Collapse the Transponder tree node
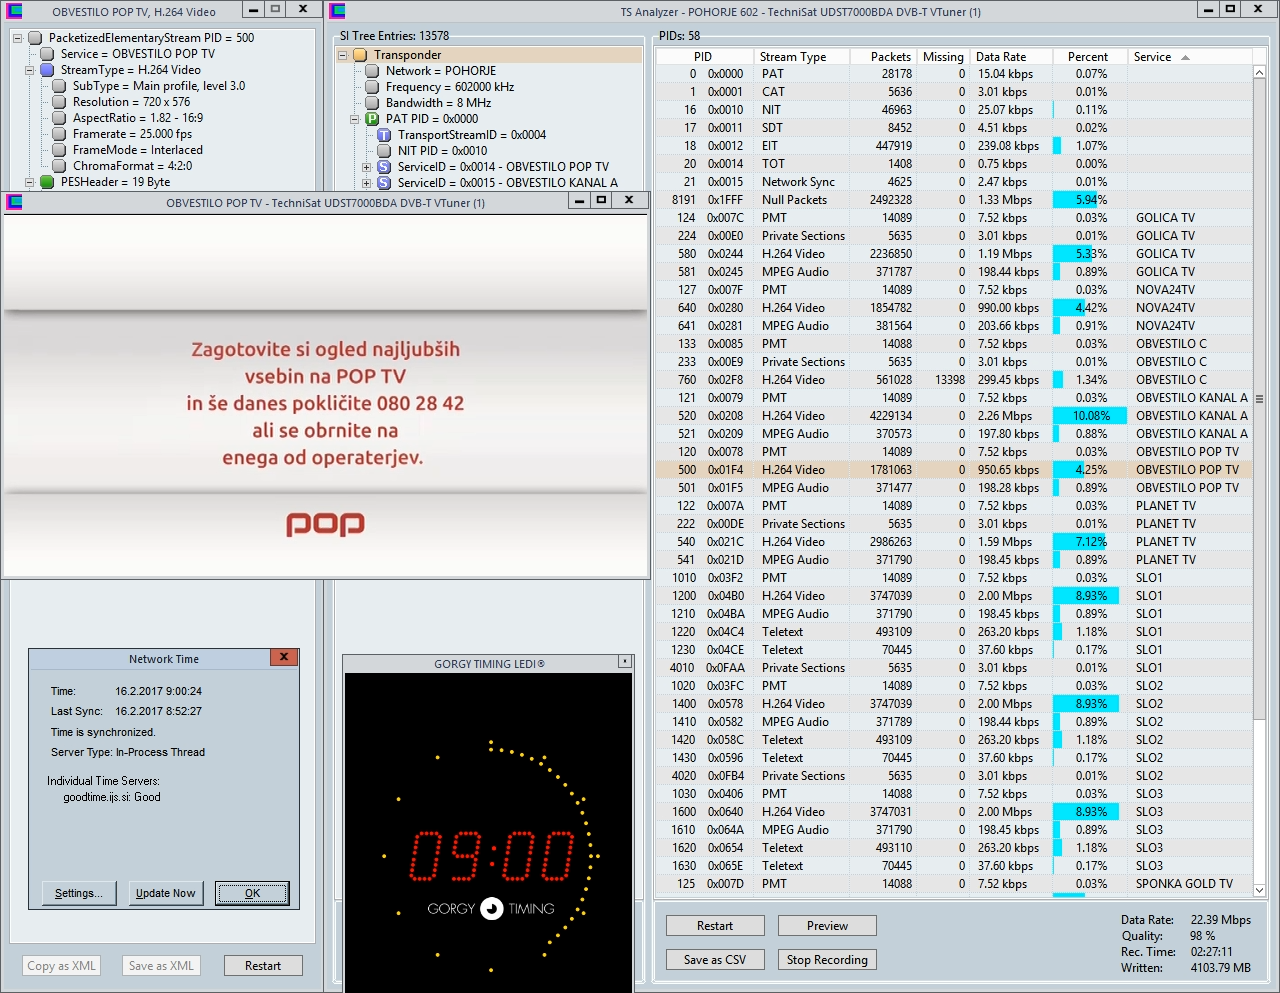 tap(343, 55)
